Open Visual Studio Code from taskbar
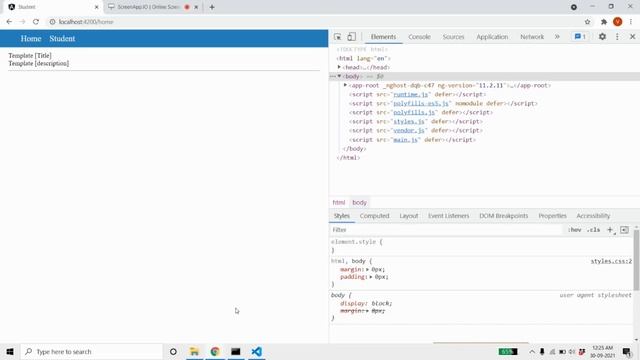640x360 pixels. [x=257, y=351]
